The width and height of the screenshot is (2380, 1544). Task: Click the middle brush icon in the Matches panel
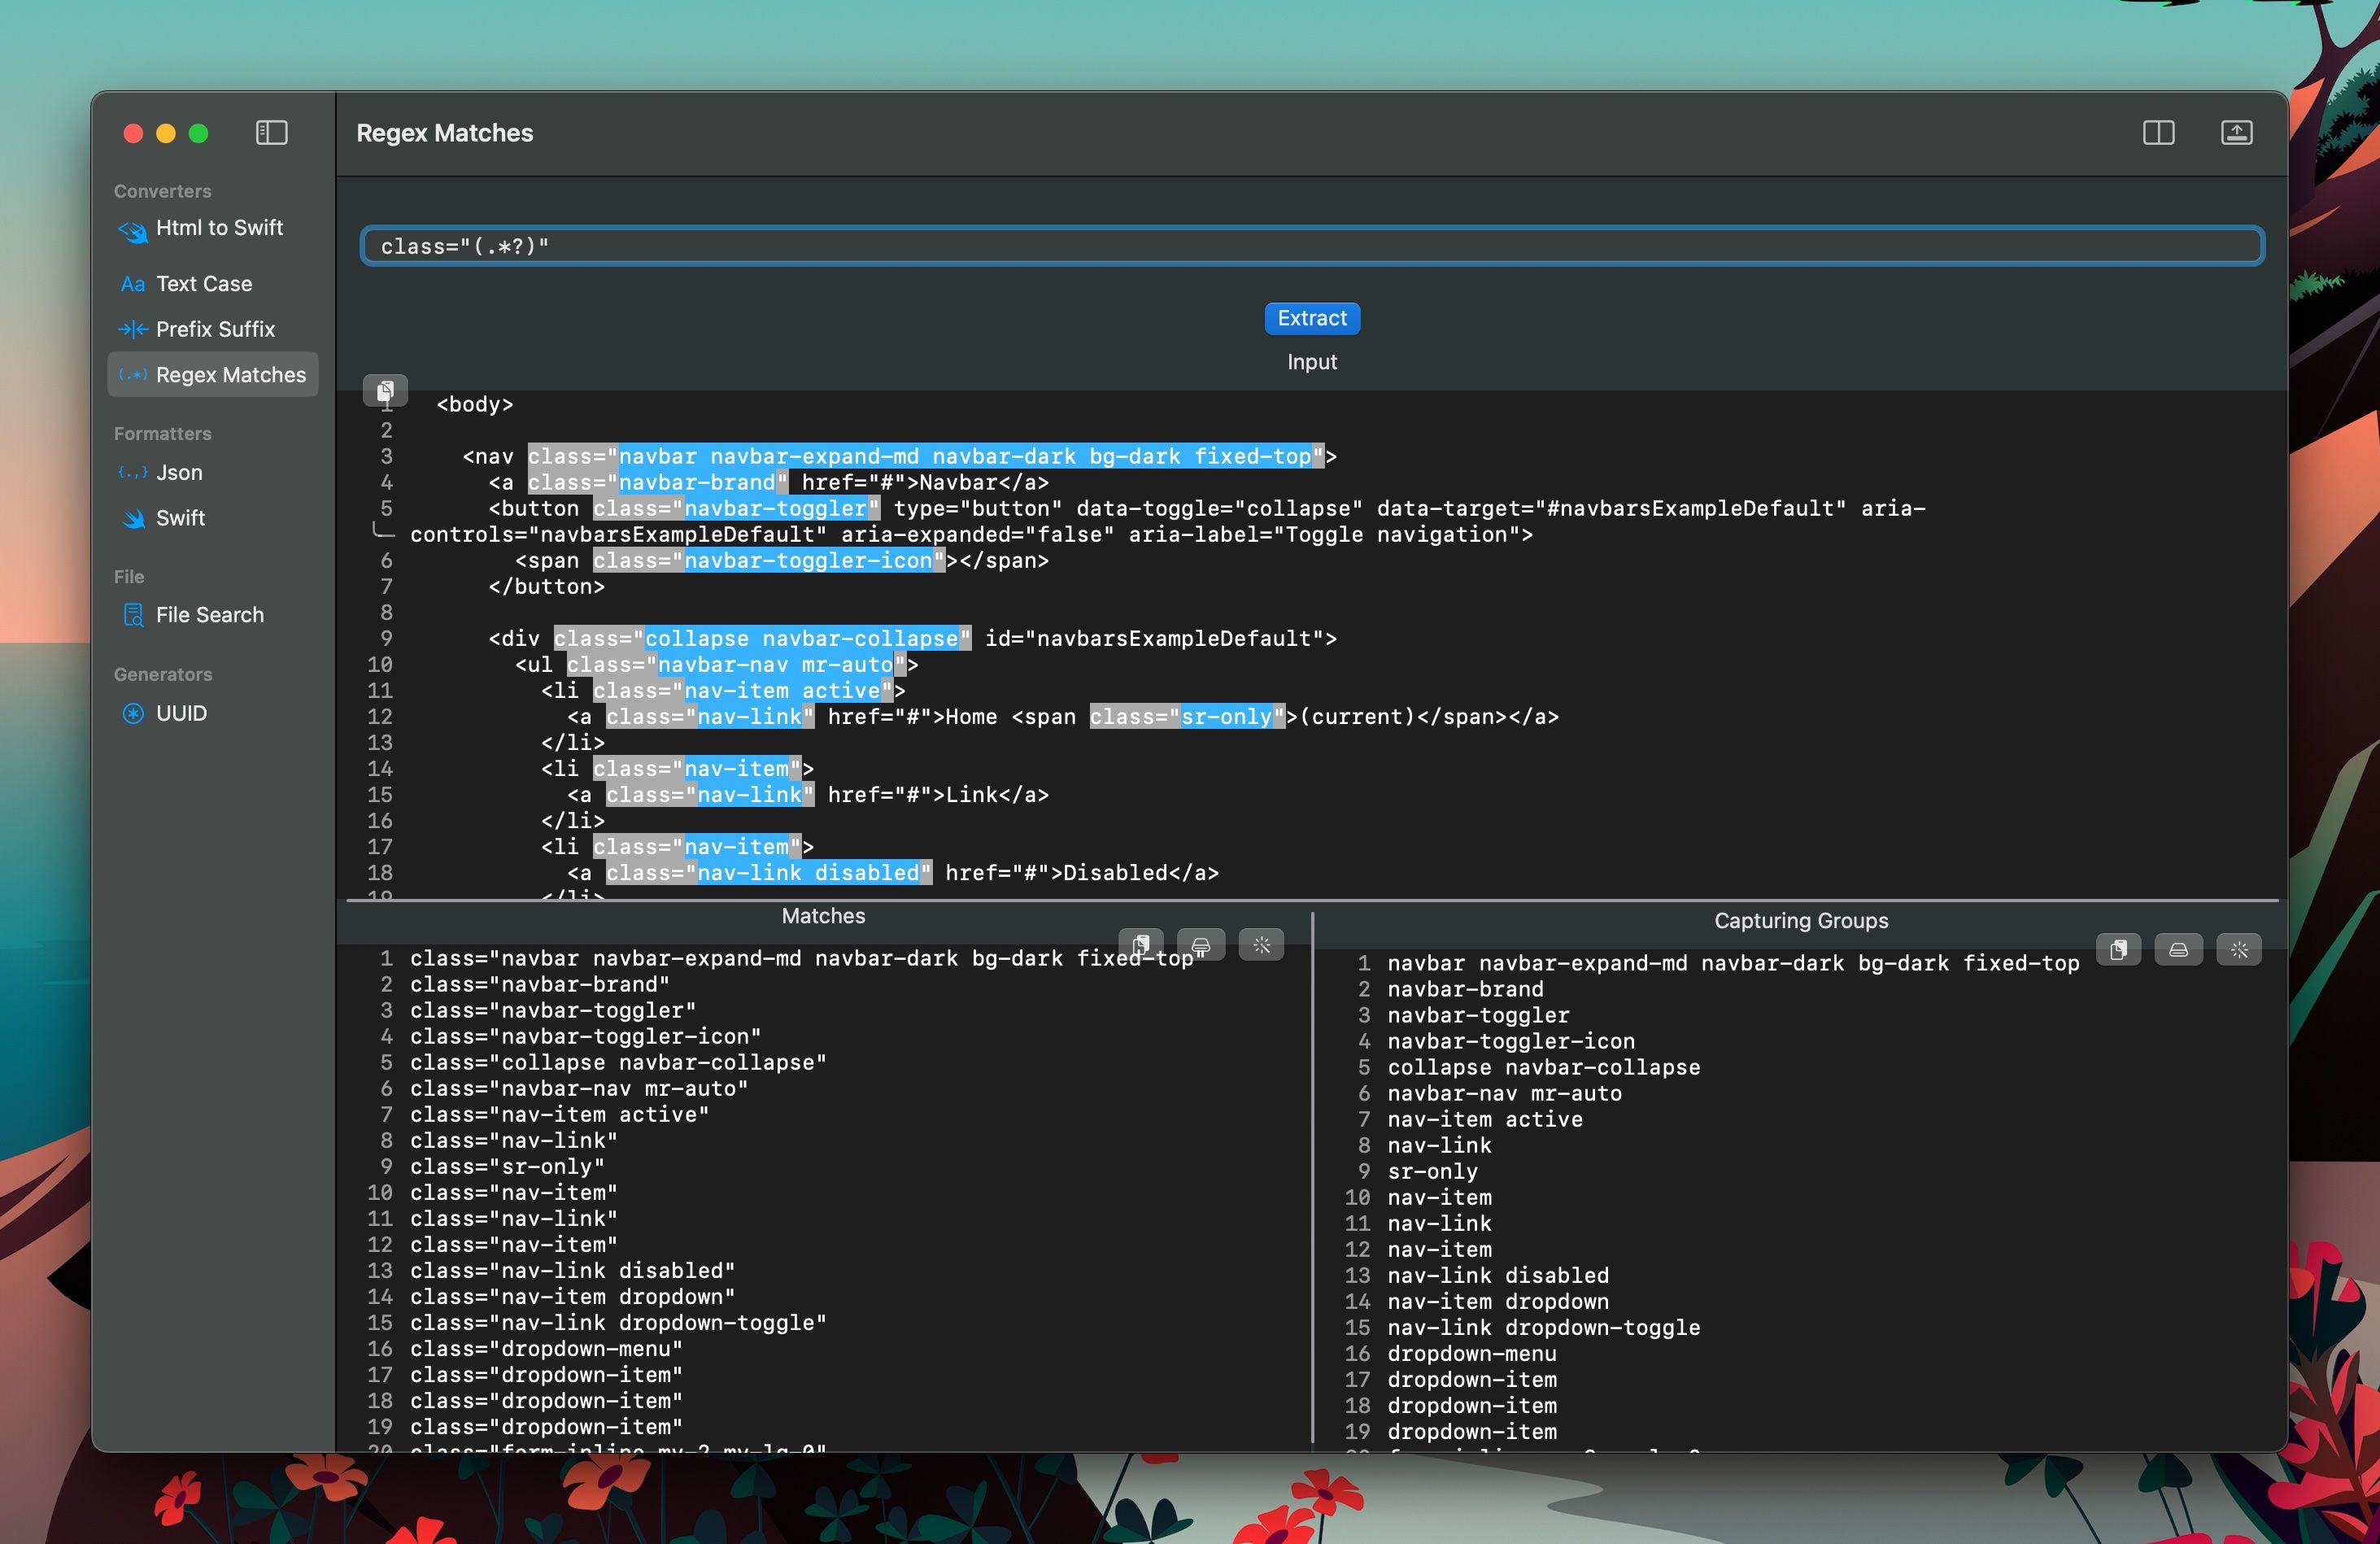[1201, 944]
